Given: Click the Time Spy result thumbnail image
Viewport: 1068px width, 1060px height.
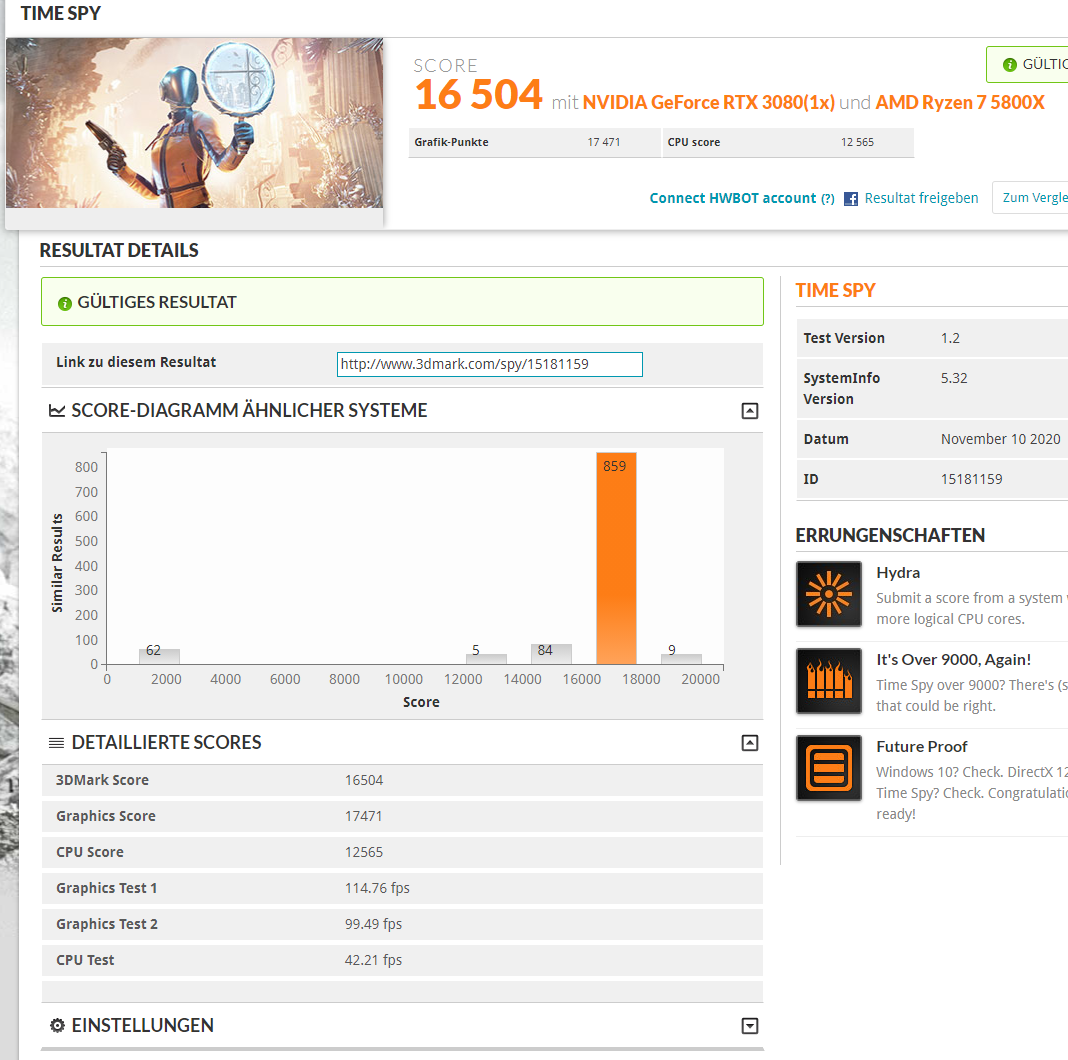Looking at the screenshot, I should [x=195, y=123].
